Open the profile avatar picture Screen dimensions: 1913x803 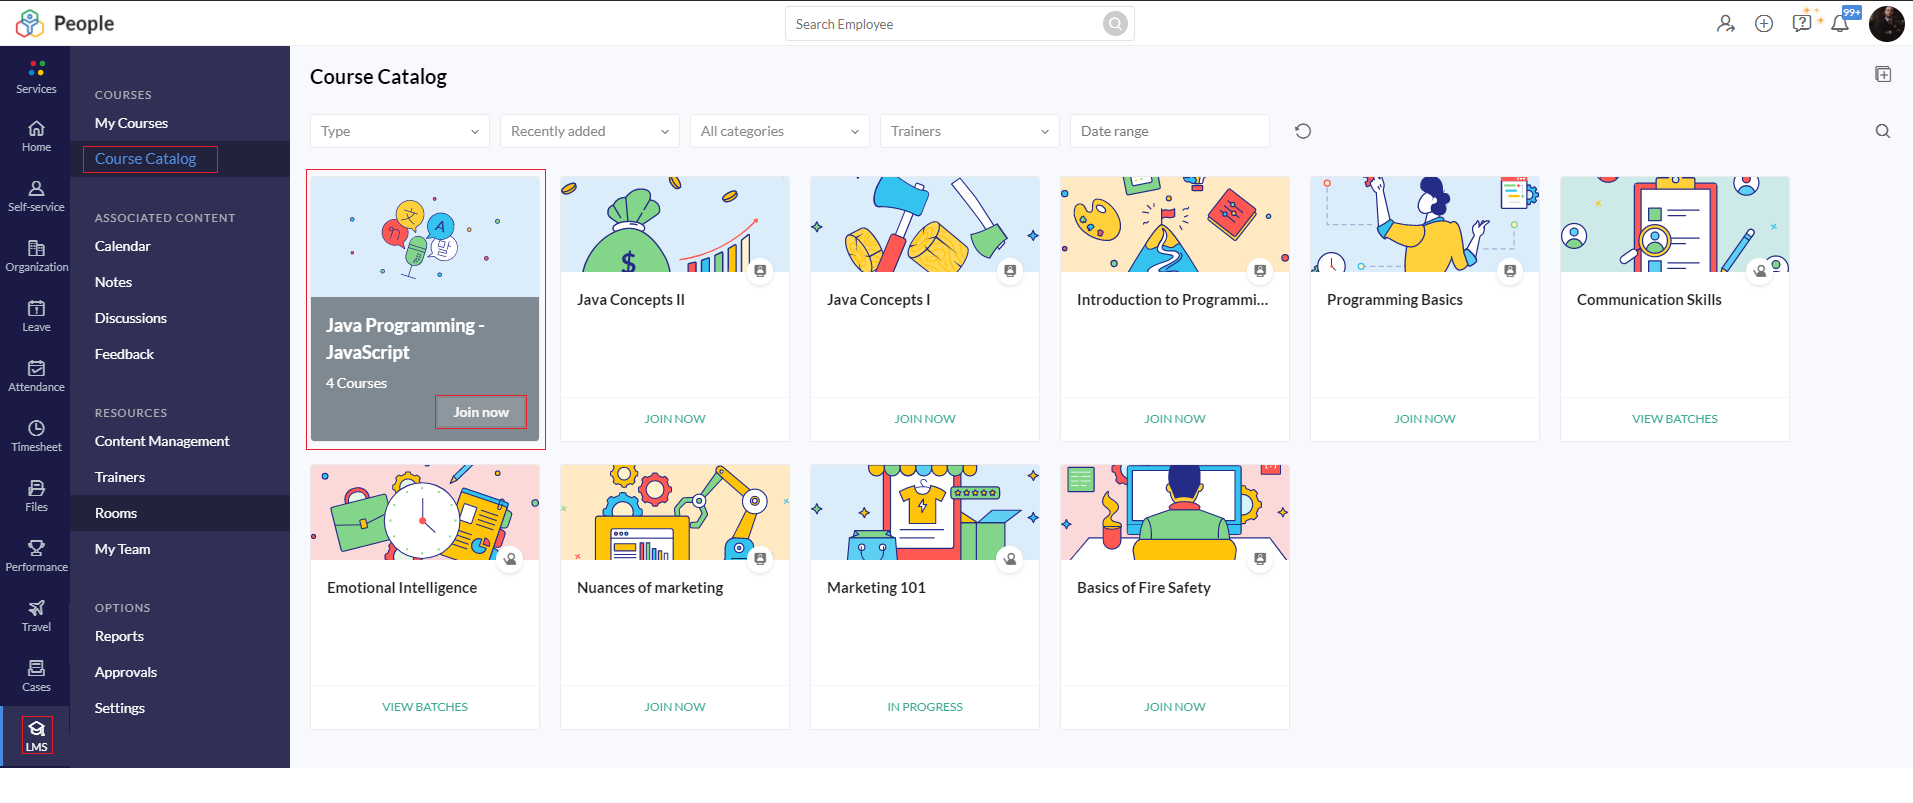pos(1887,23)
